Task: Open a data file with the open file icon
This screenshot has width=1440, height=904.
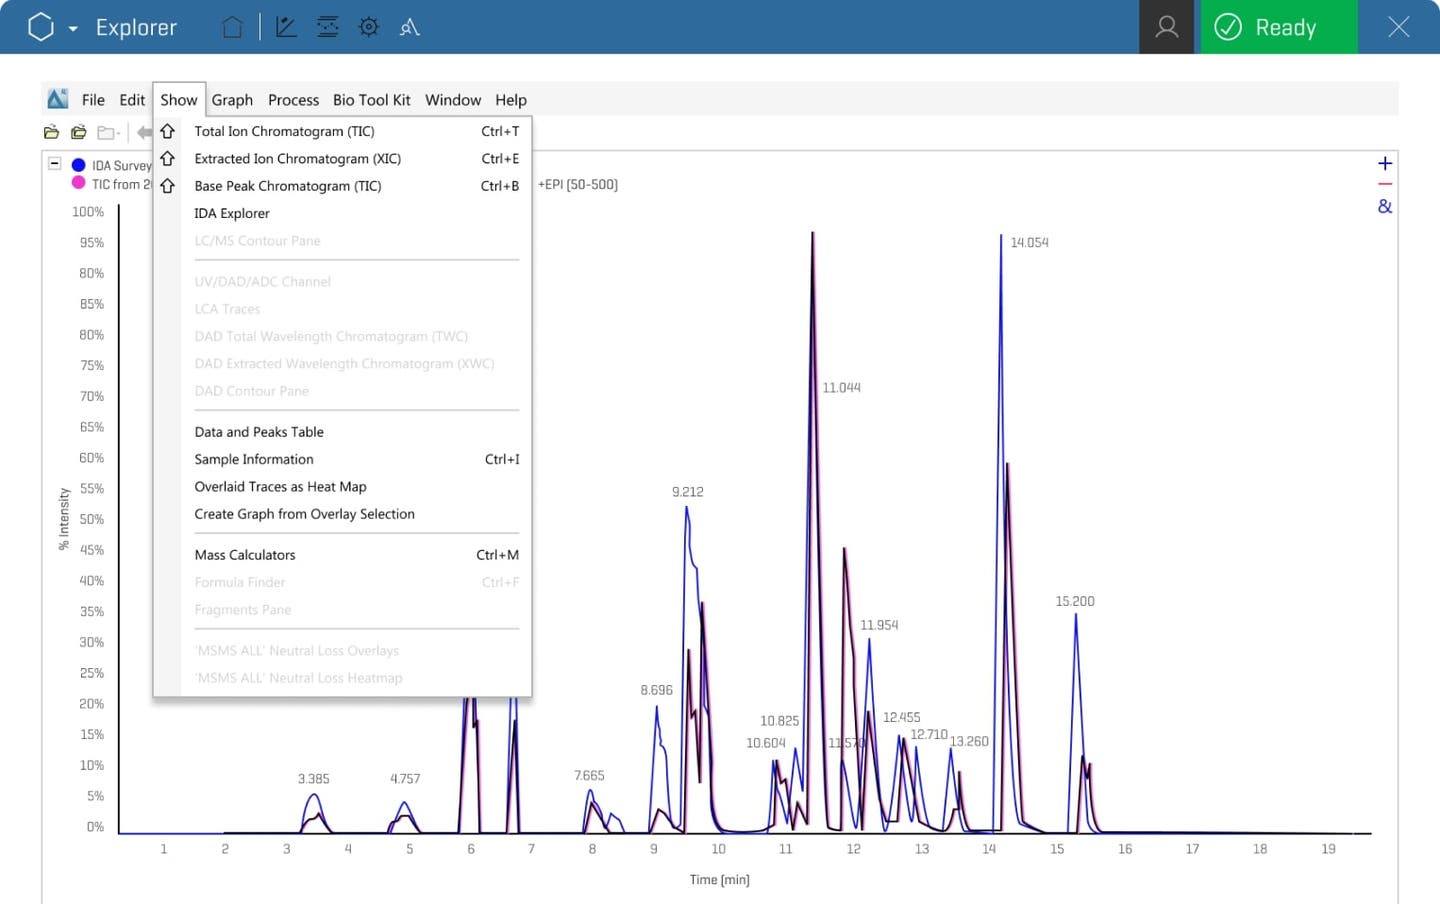Action: tap(50, 131)
